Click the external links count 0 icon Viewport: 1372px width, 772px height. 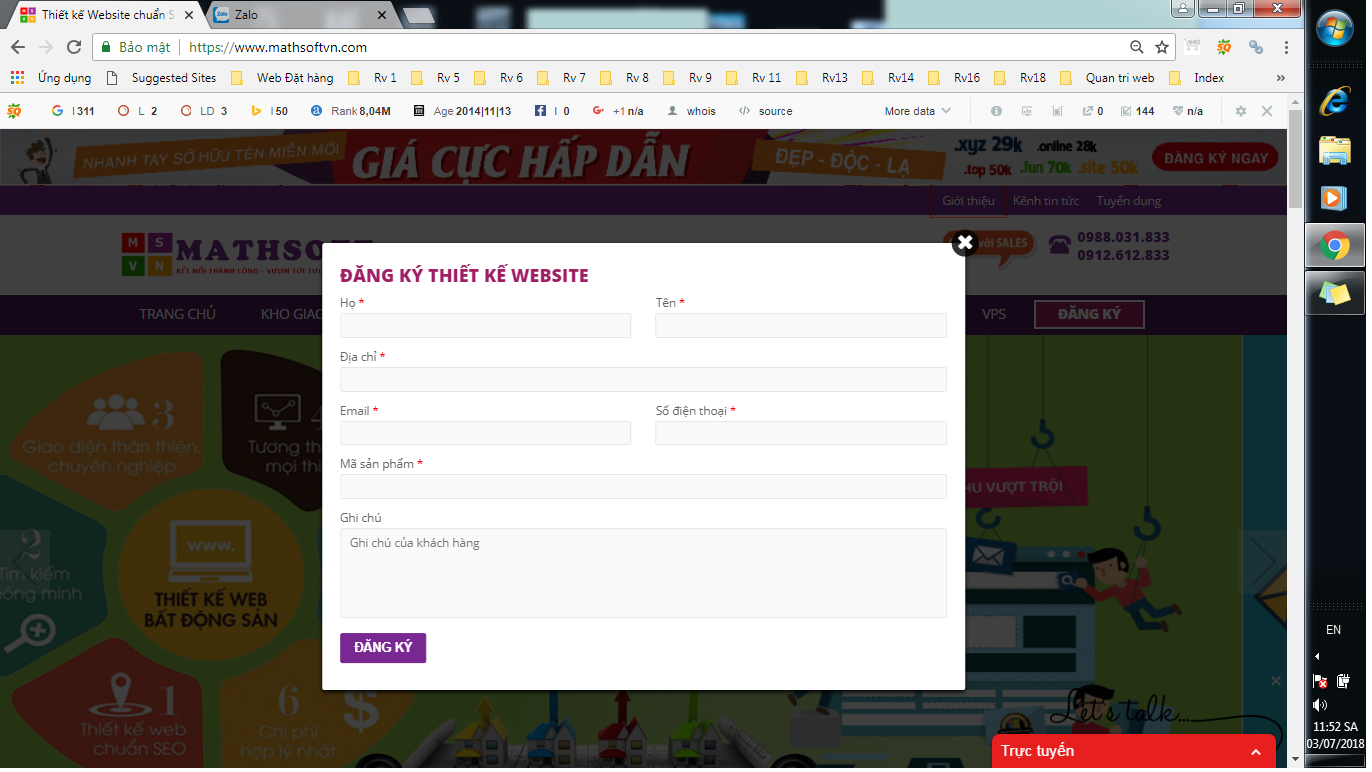click(x=1093, y=111)
